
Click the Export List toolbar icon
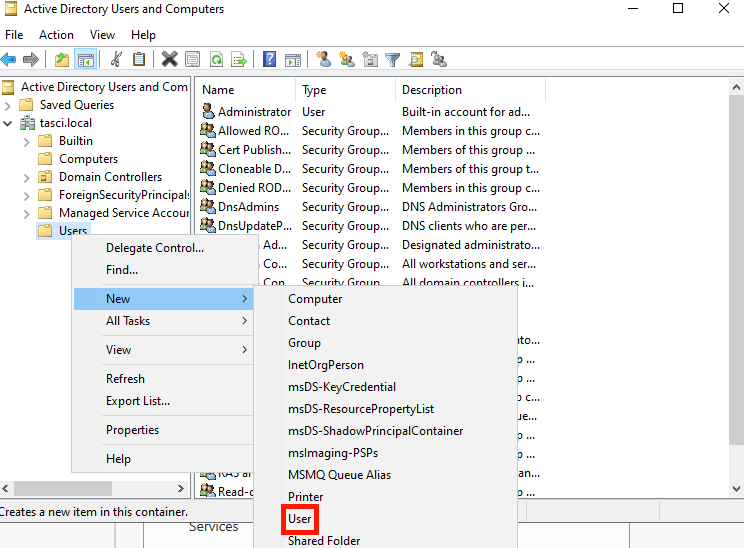[x=239, y=60]
